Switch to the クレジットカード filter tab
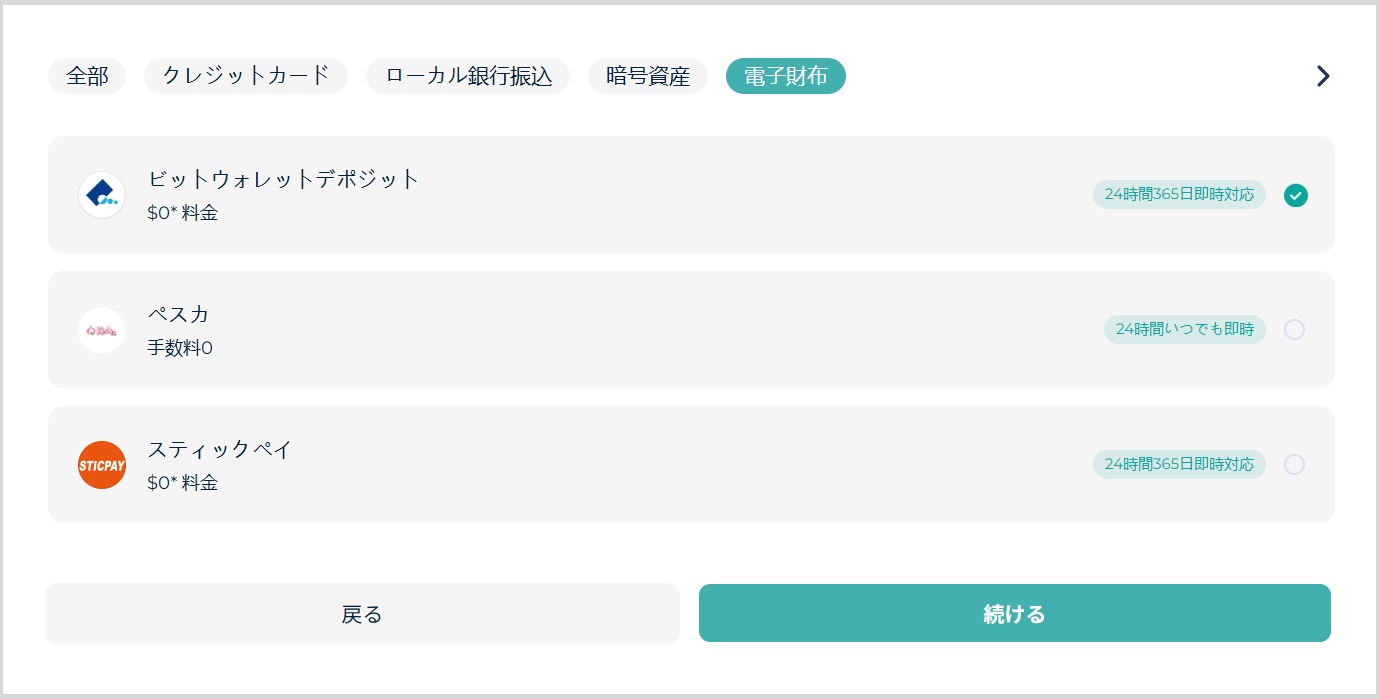 pos(246,76)
